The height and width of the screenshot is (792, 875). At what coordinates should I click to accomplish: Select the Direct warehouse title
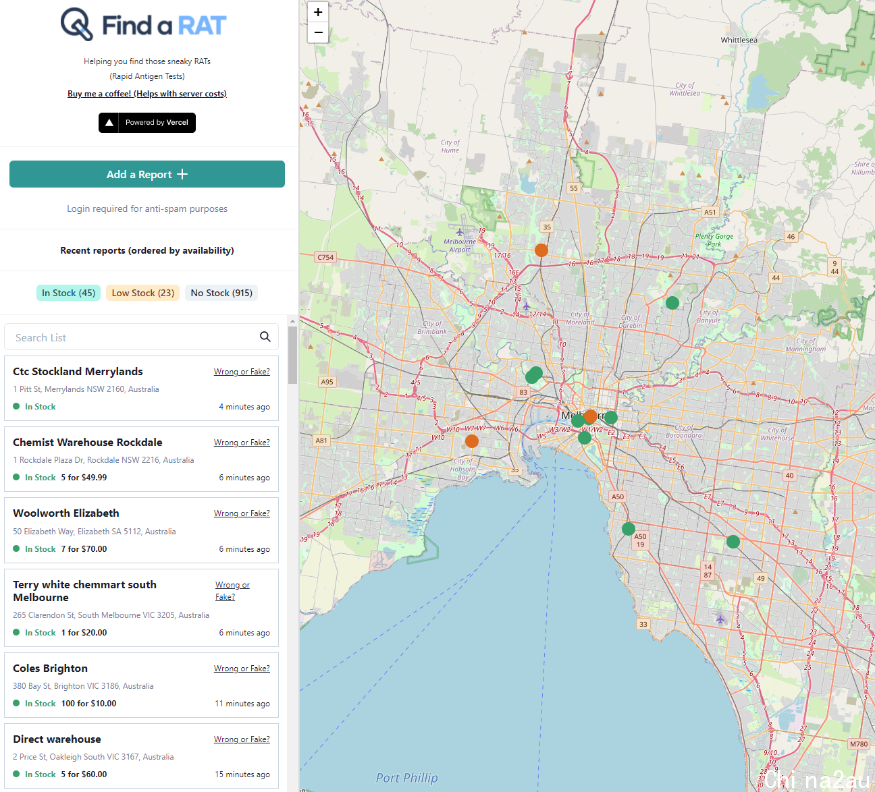57,739
